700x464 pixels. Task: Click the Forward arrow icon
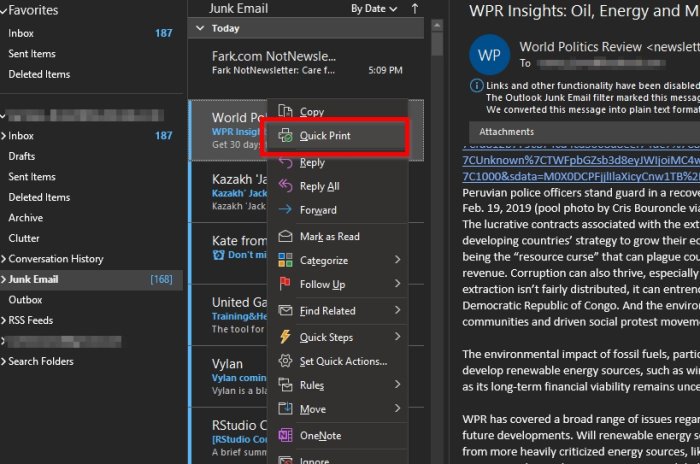[x=285, y=209]
